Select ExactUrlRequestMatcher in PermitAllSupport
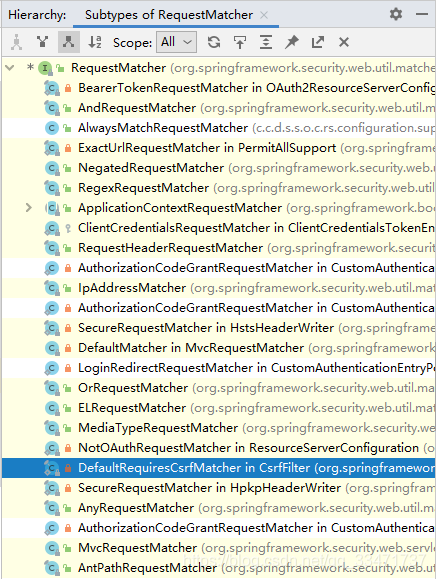Viewport: 436px width, 579px height. (x=219, y=148)
